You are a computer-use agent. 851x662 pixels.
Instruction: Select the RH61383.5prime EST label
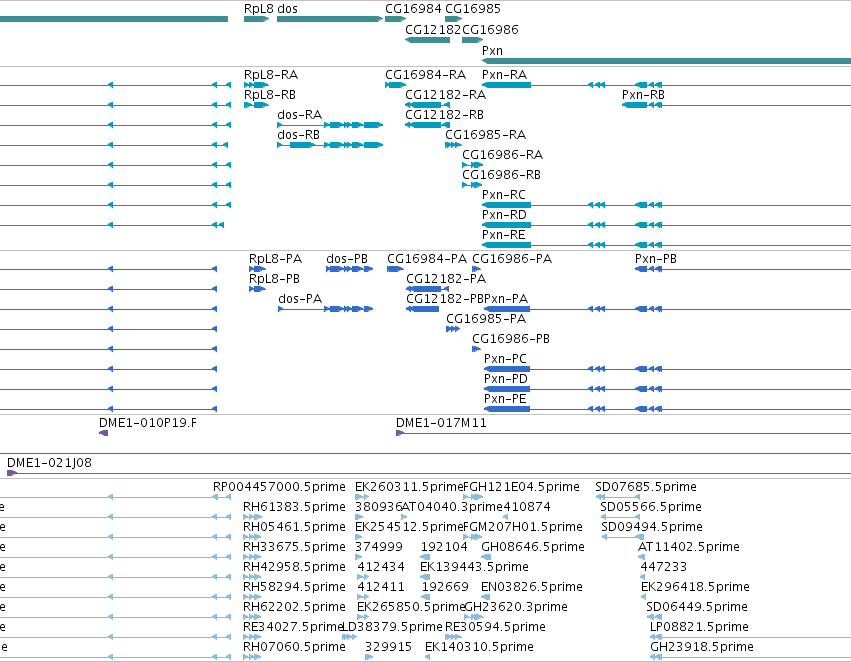click(x=294, y=507)
